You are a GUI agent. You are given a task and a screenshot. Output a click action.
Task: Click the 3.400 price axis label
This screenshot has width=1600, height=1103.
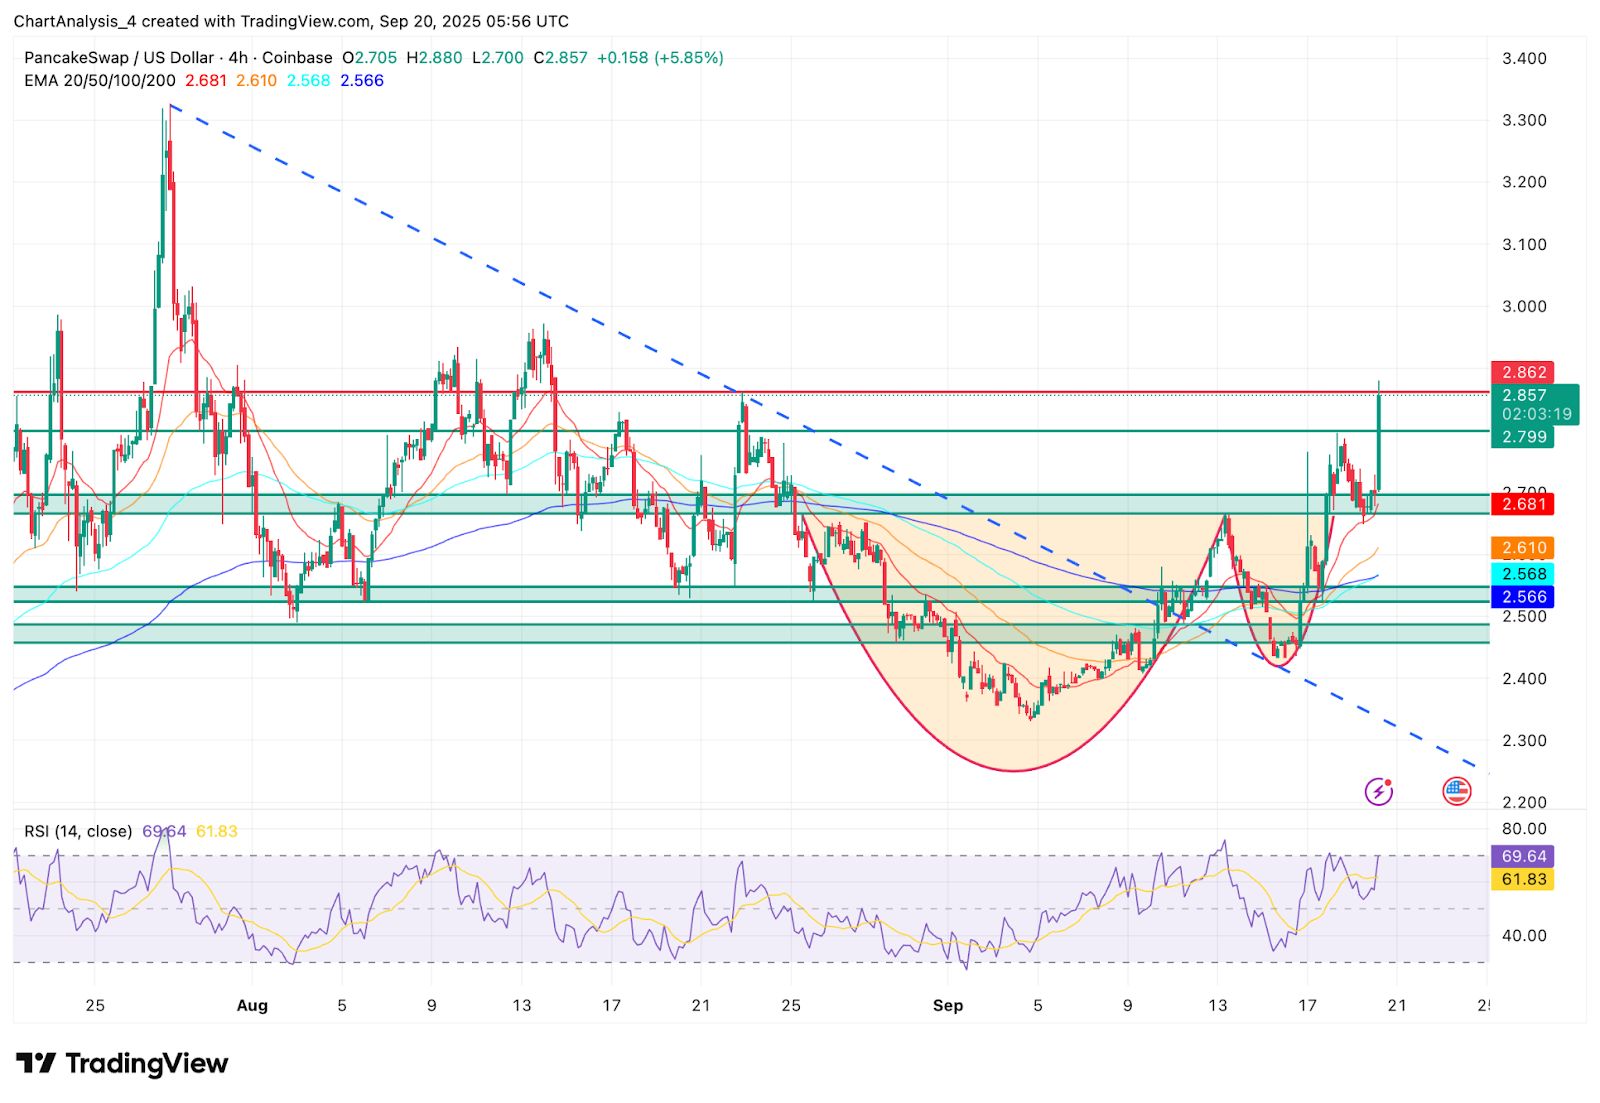(x=1524, y=58)
